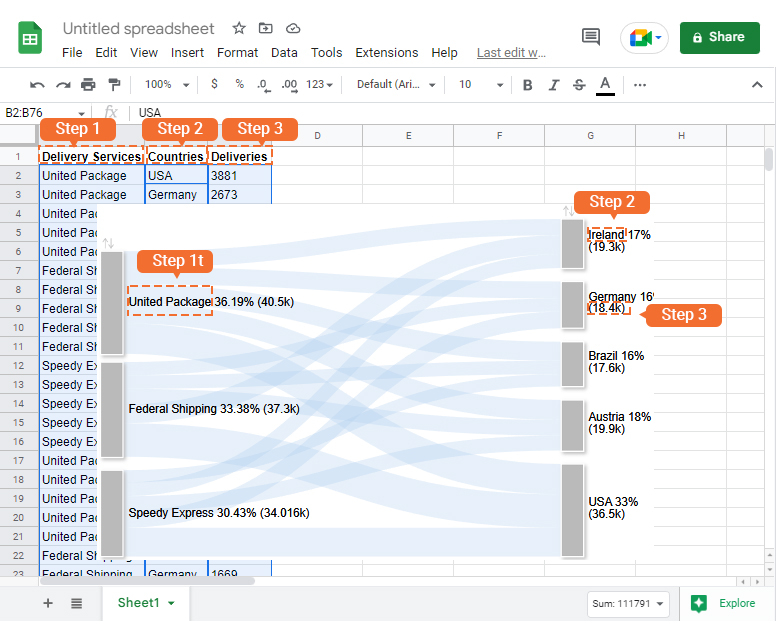
Task: Open the Tools menu
Action: coord(326,52)
